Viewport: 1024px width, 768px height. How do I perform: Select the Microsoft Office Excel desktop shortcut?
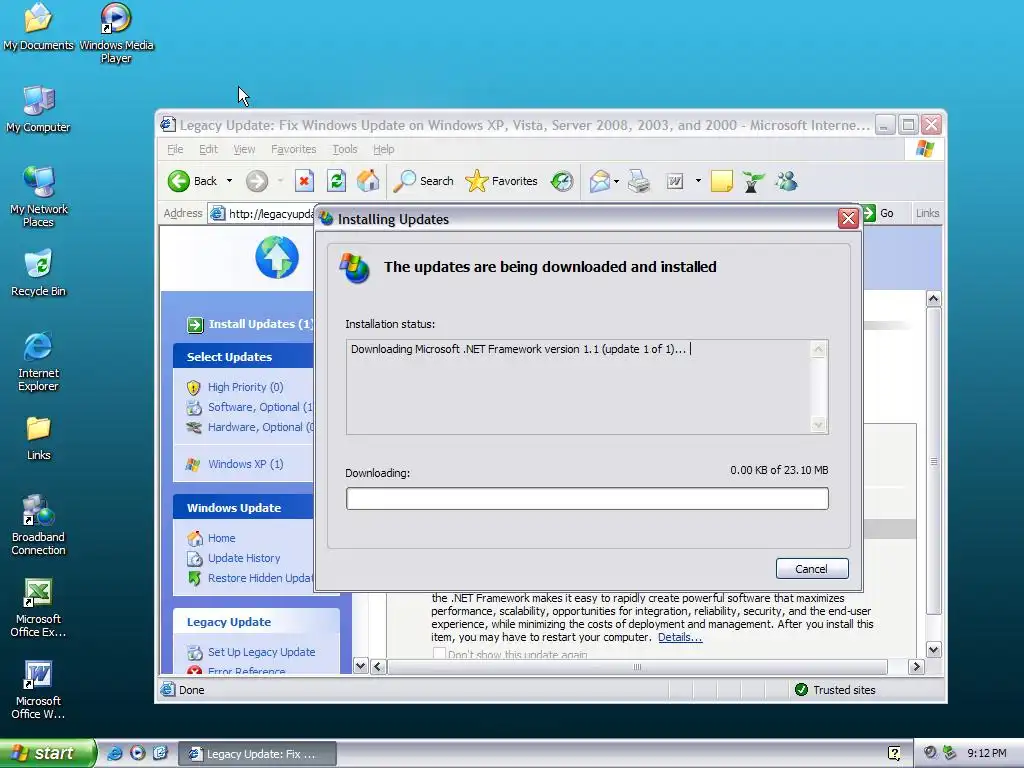pos(39,607)
